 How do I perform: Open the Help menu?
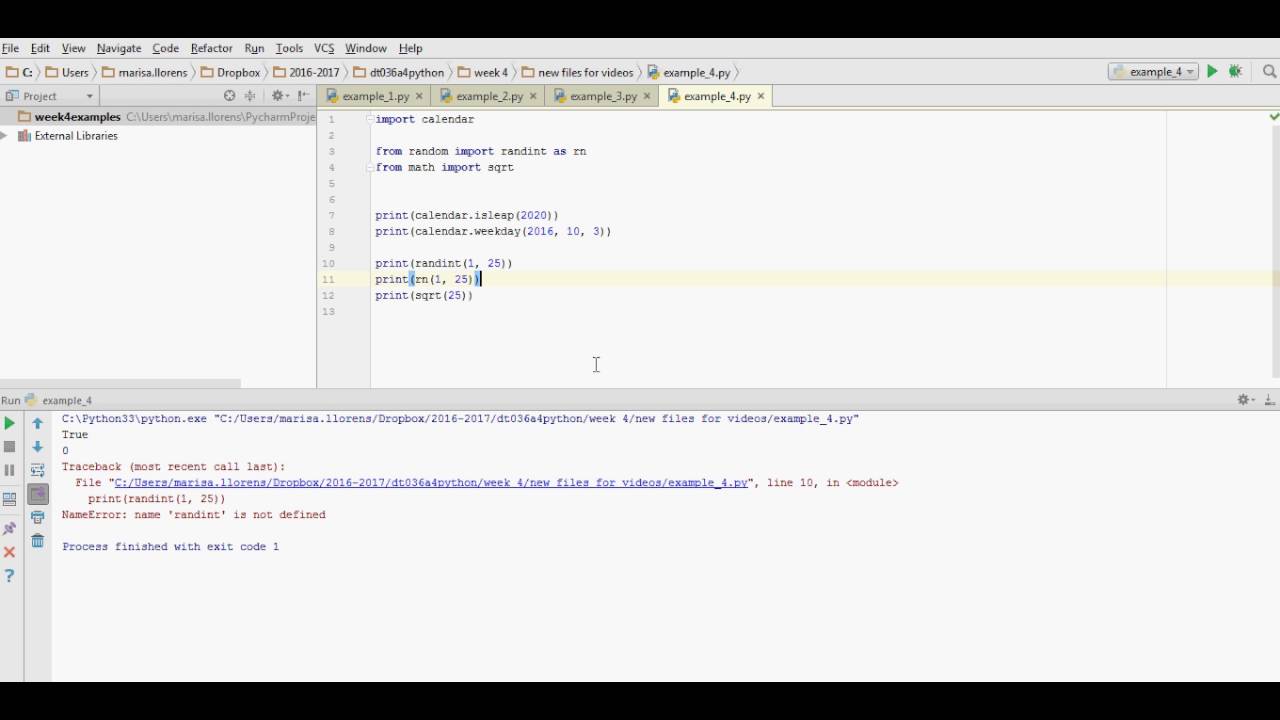pyautogui.click(x=410, y=48)
